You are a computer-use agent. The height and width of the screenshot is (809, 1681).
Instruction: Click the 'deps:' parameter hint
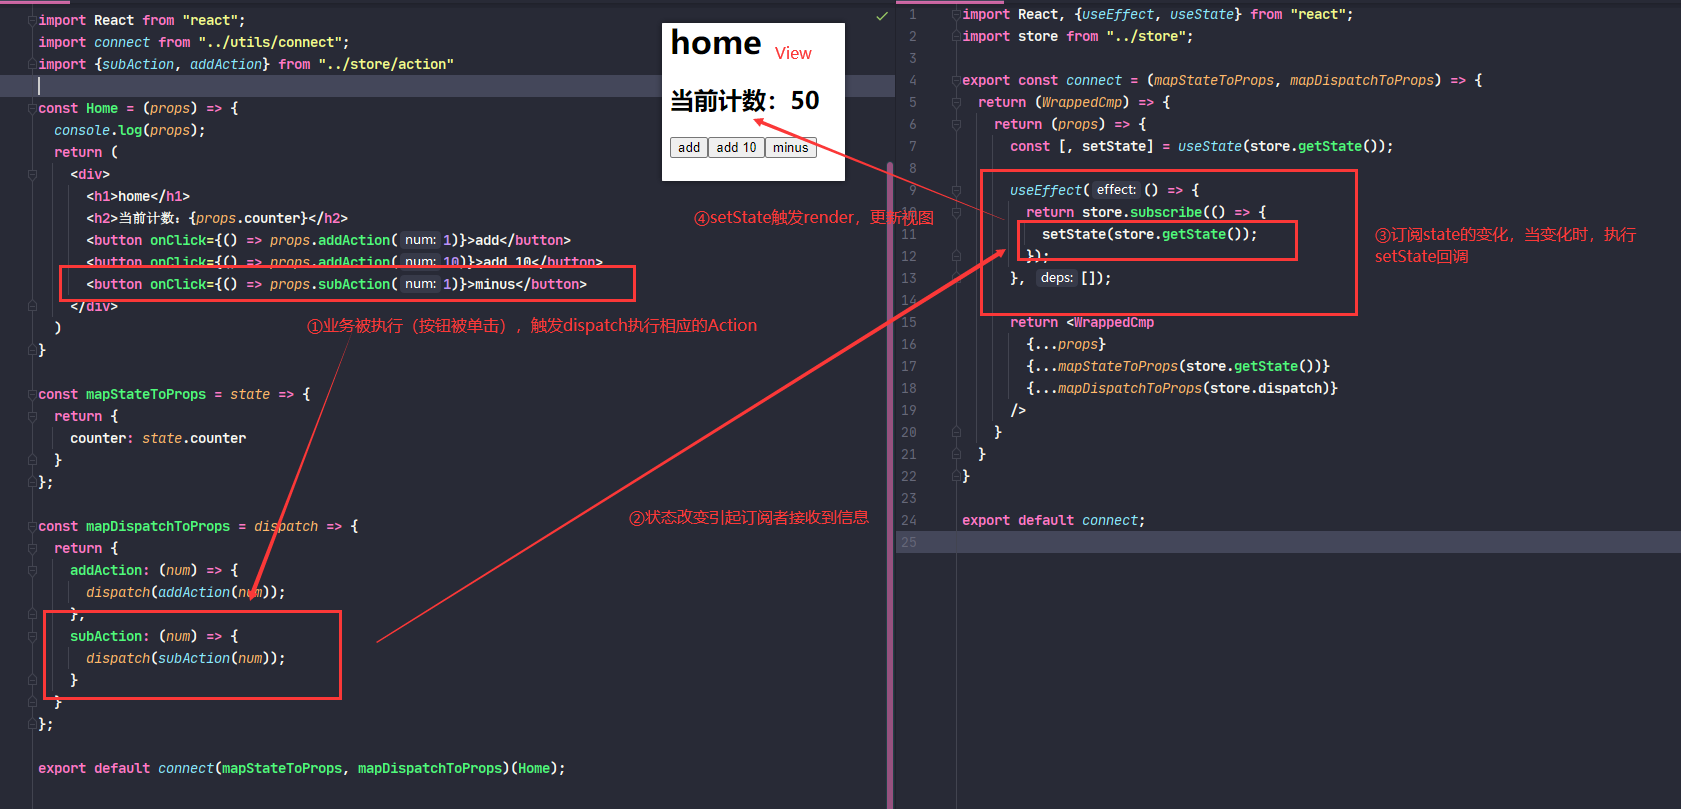coord(1056,278)
